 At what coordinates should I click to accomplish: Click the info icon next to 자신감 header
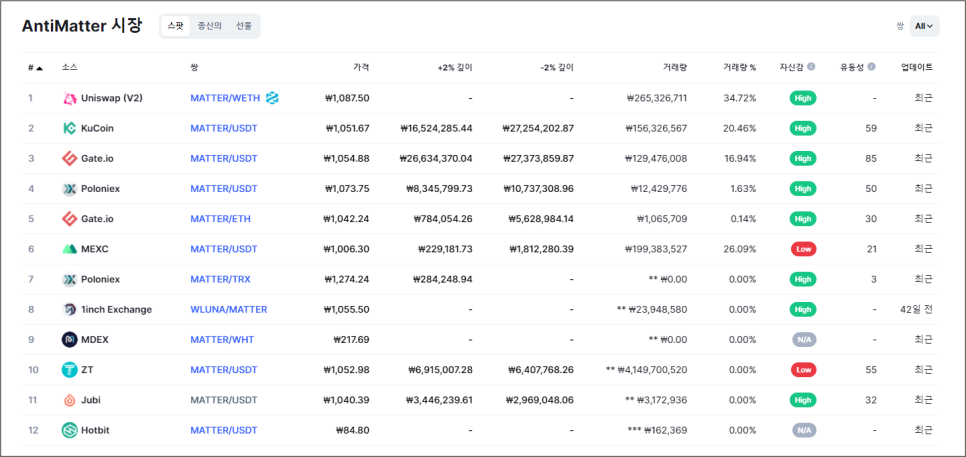click(x=811, y=67)
